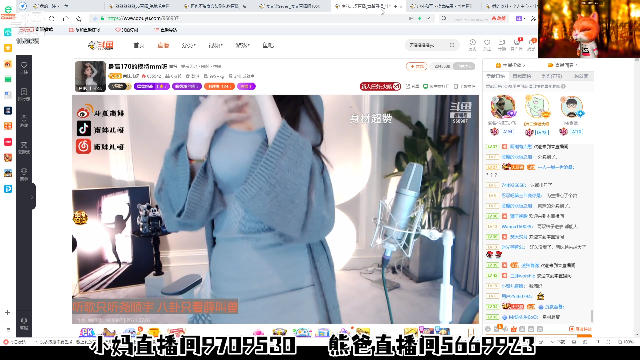Click the headset icon at the dark sidebar bottom

point(24,321)
